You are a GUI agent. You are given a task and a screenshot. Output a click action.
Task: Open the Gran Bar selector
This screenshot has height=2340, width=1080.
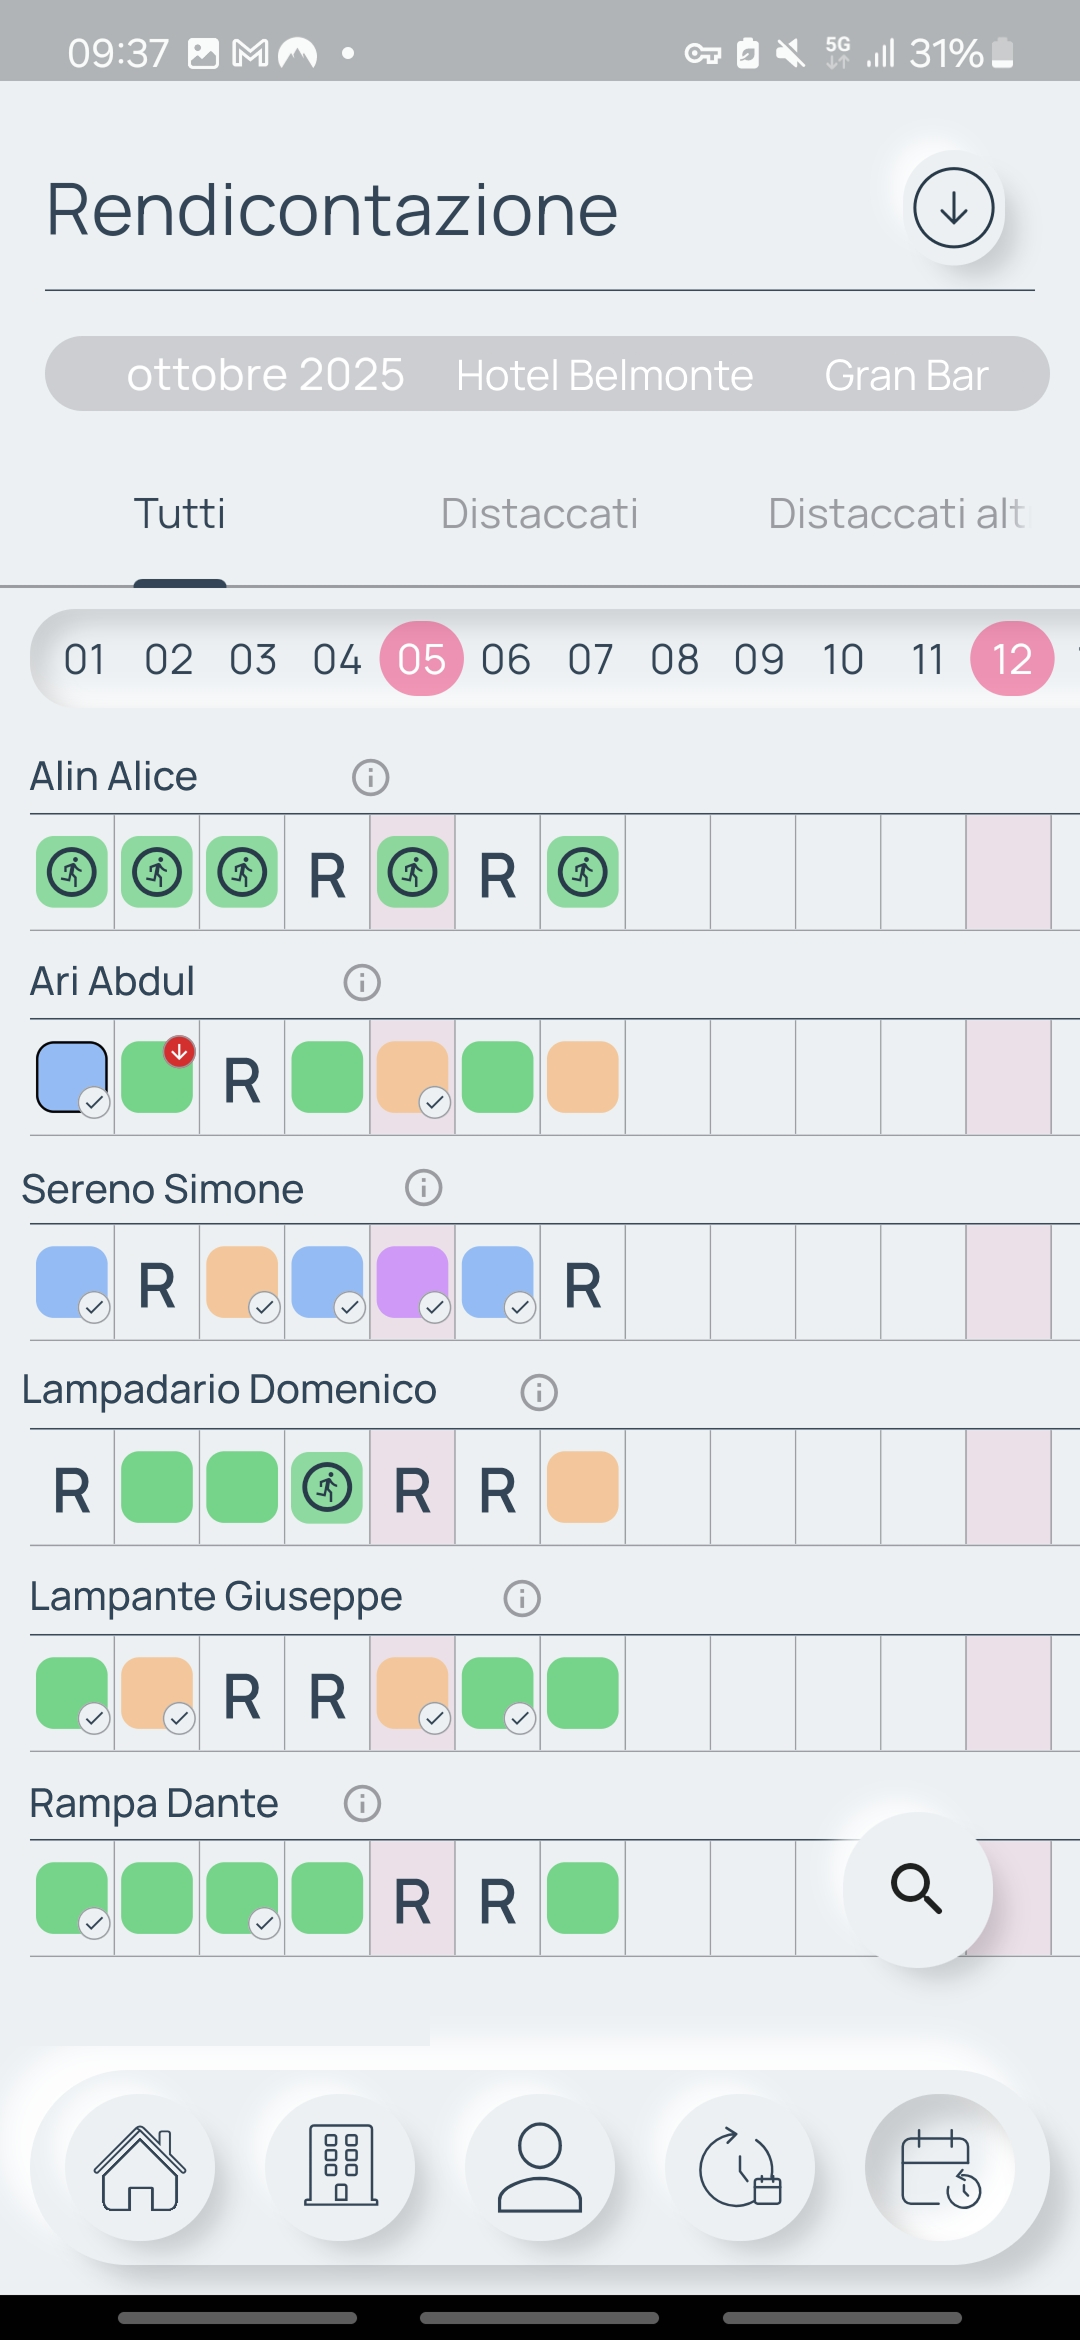click(x=906, y=375)
